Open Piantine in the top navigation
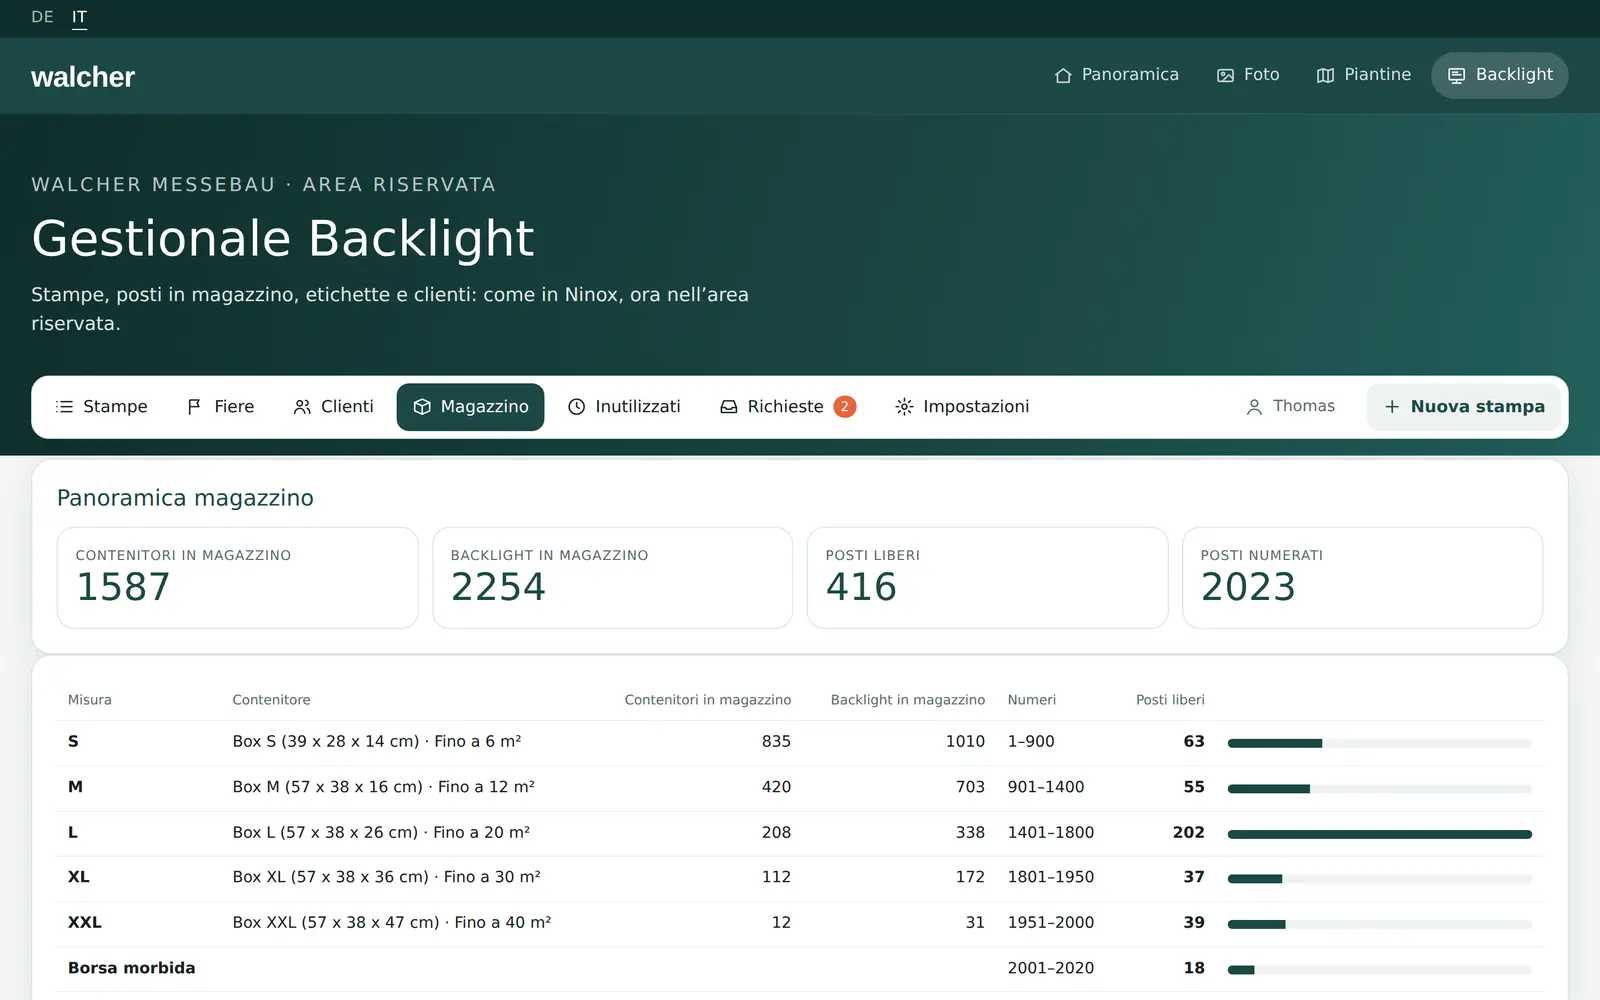This screenshot has height=1000, width=1600. [1363, 75]
